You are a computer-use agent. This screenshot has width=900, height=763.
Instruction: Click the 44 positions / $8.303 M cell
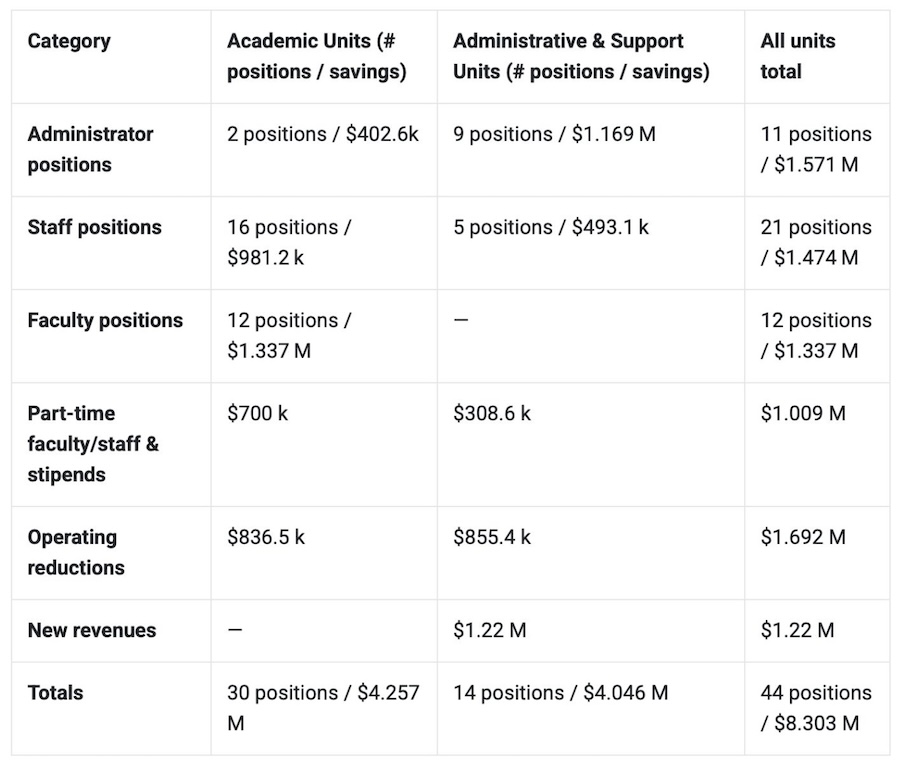(x=815, y=707)
